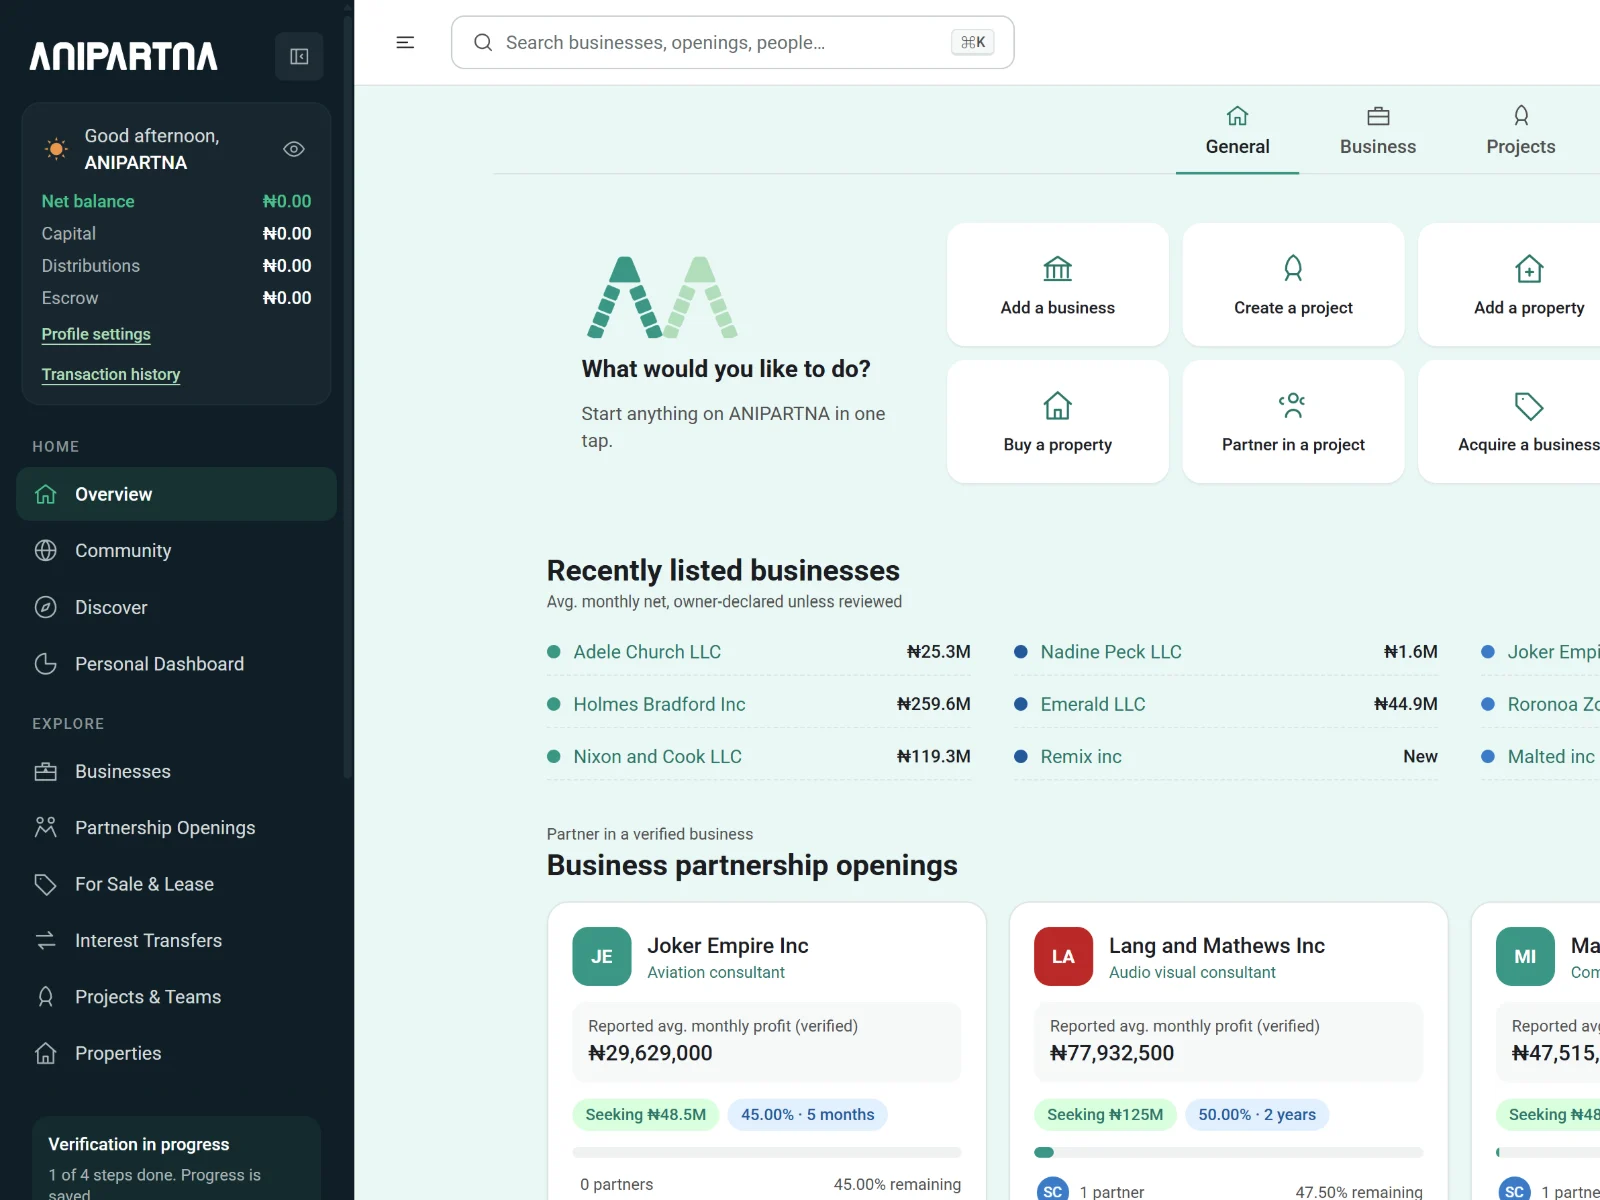Open Profile settings link

click(x=96, y=334)
